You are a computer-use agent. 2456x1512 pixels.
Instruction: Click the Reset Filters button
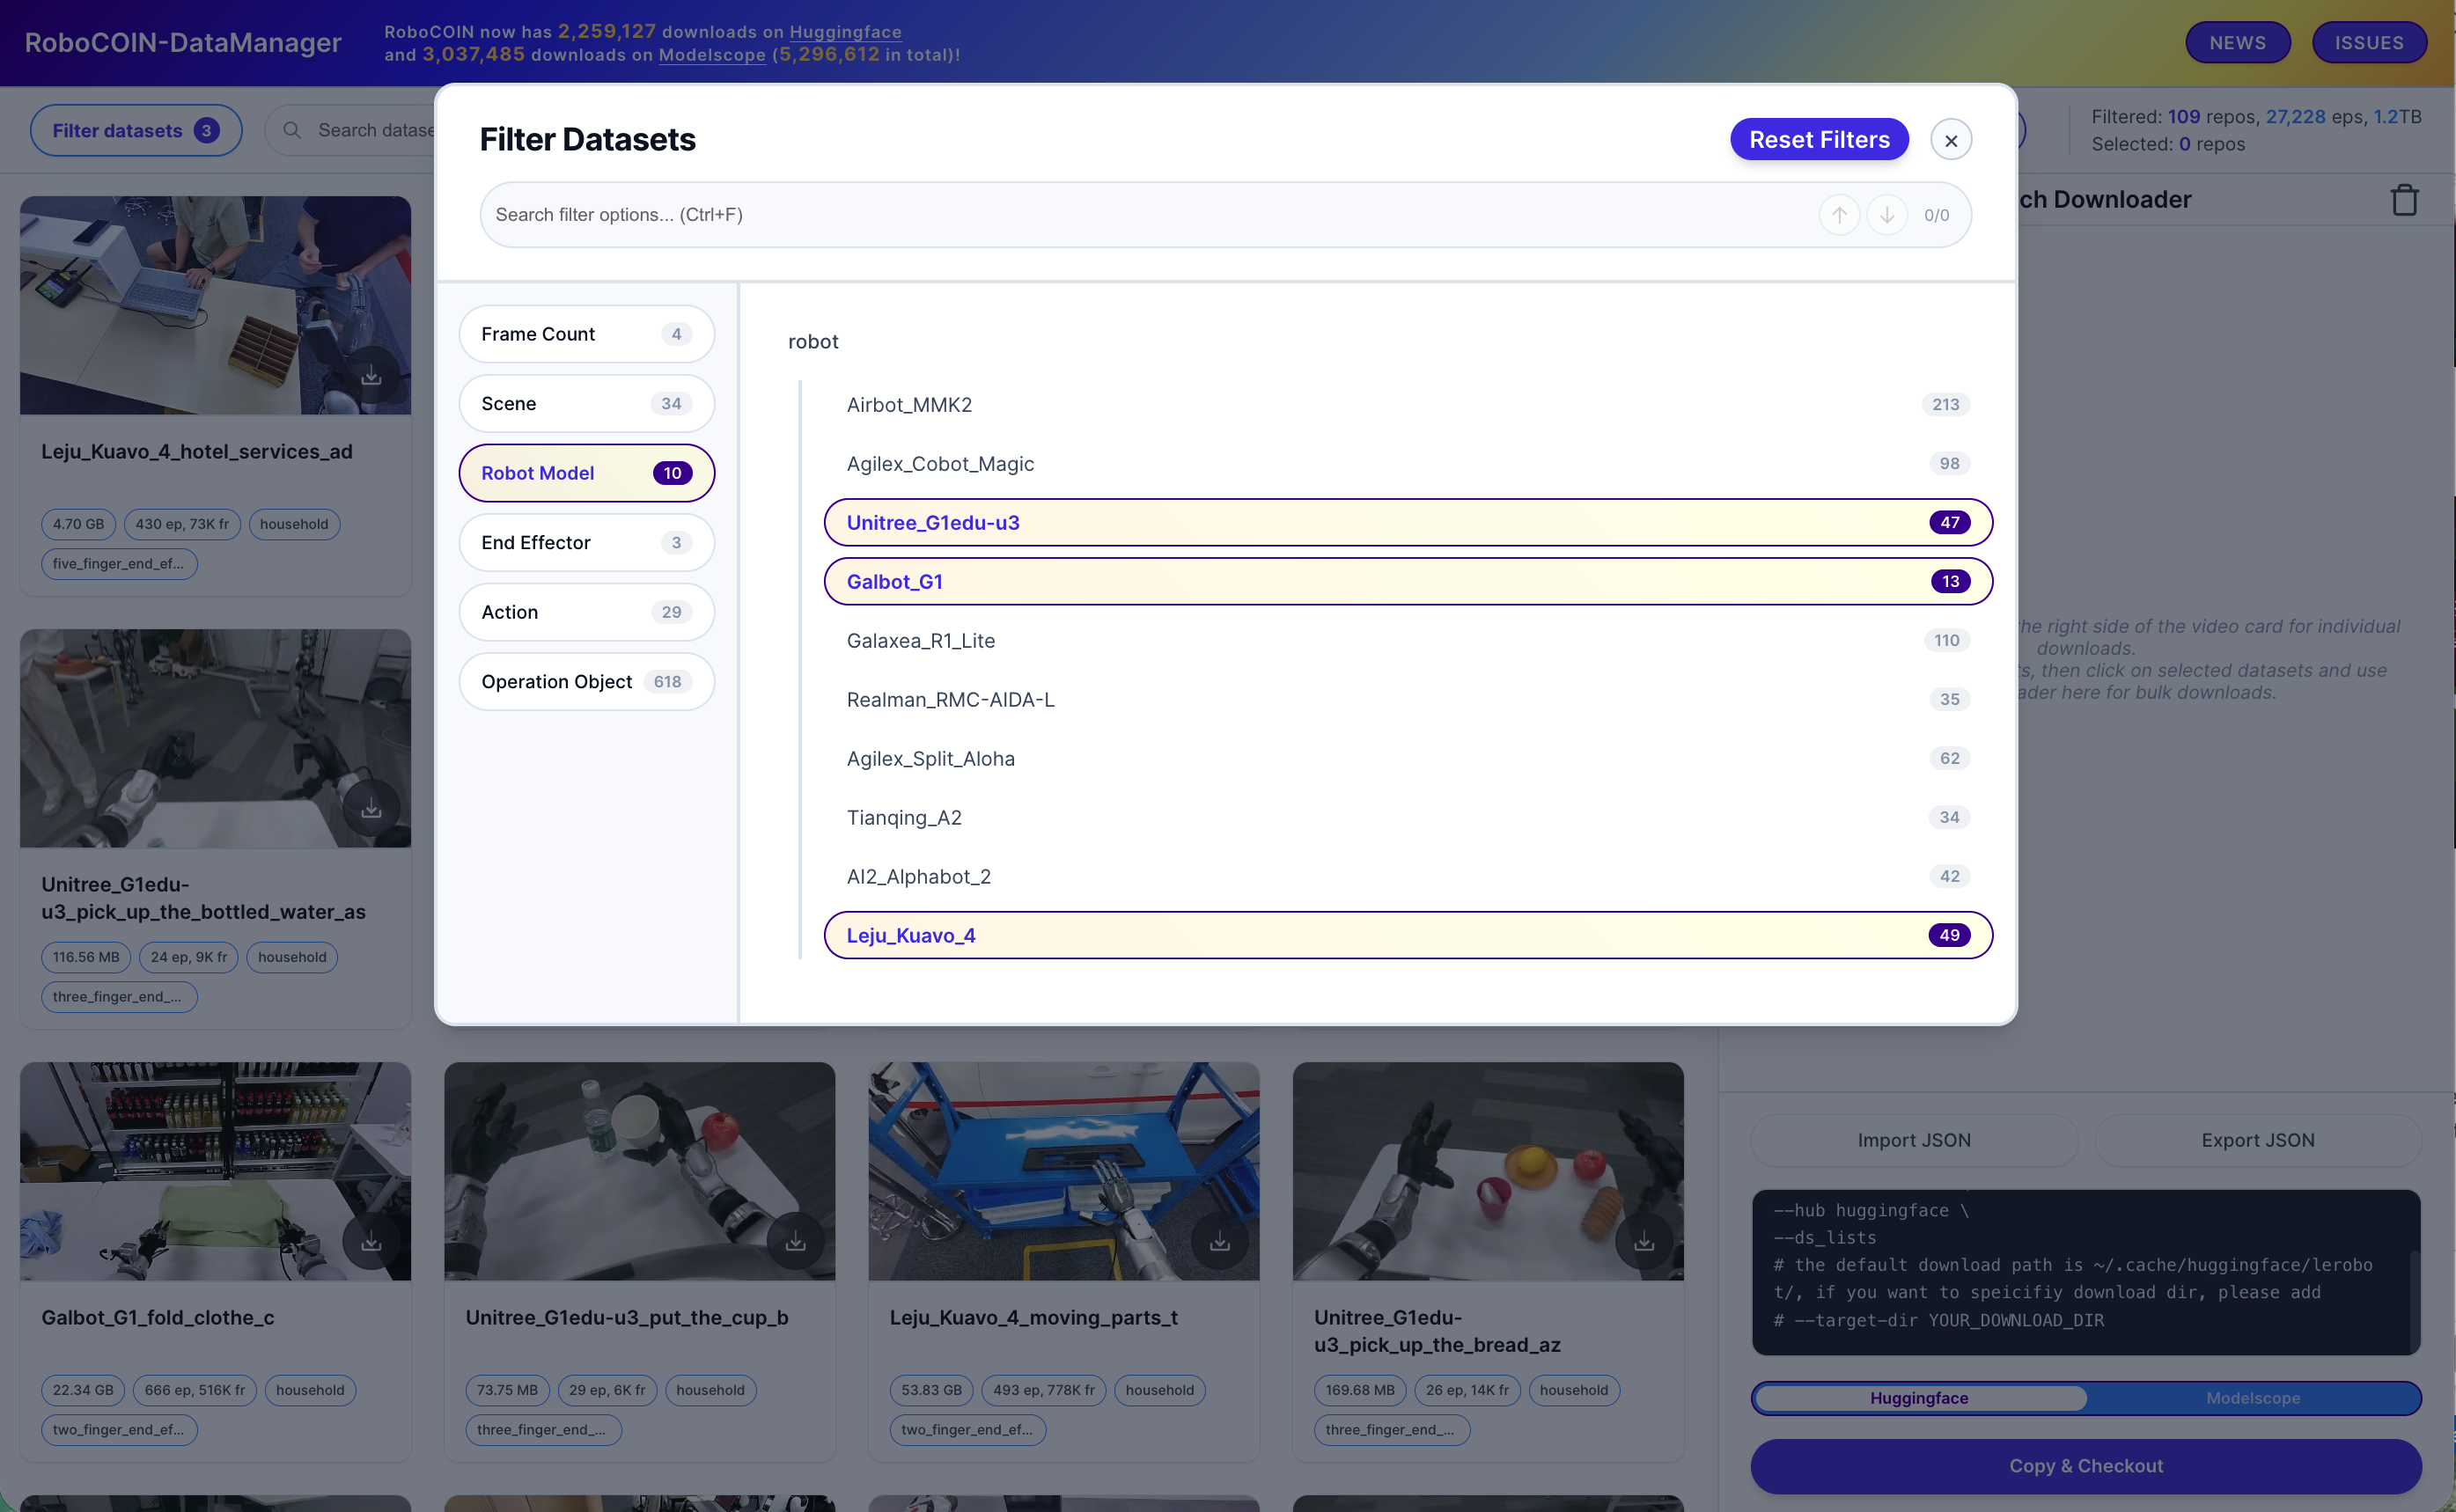tap(1819, 139)
